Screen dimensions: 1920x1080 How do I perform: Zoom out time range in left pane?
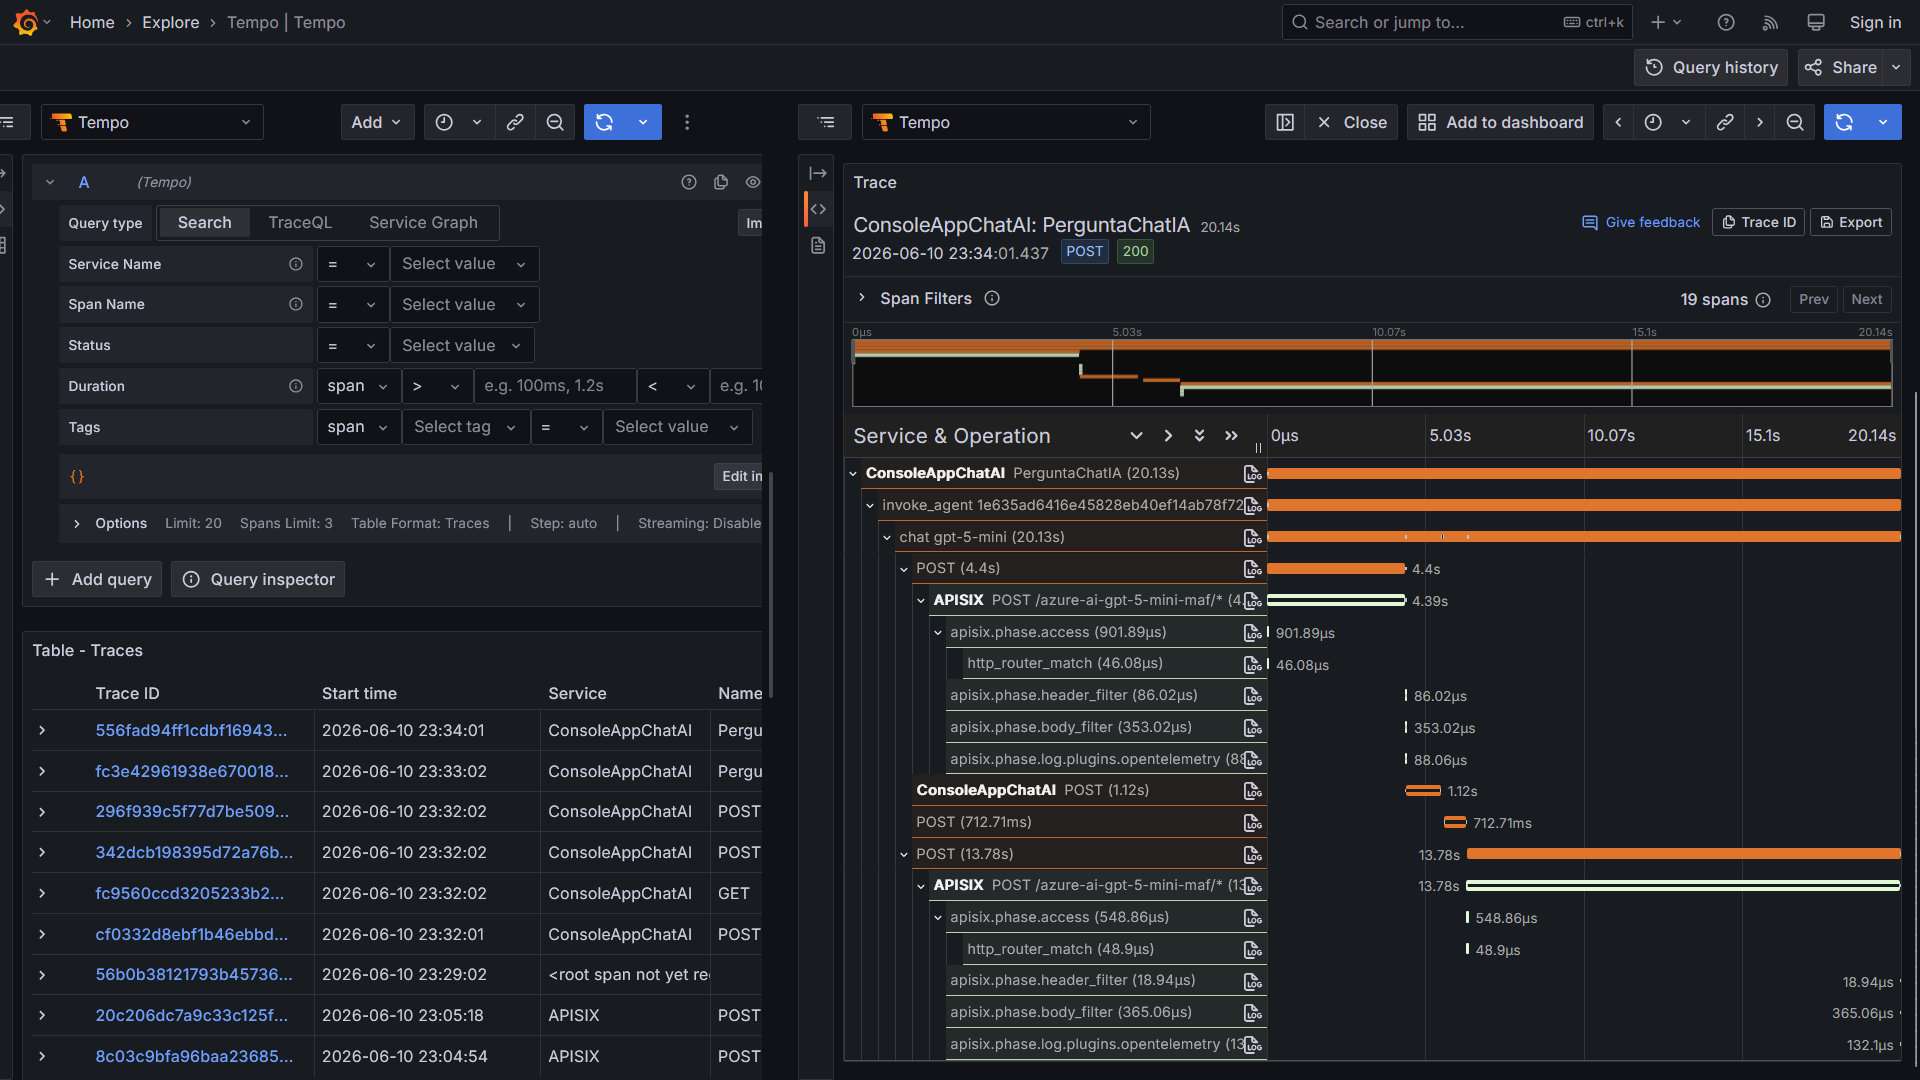coord(555,122)
